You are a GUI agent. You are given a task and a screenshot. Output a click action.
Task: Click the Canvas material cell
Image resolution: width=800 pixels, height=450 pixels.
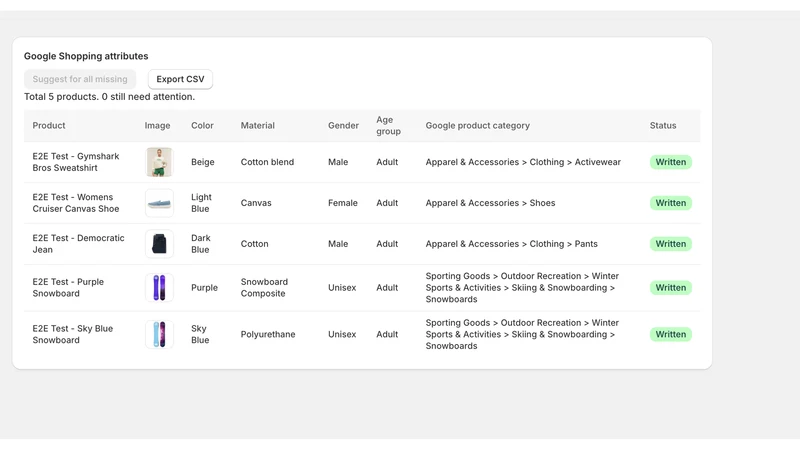(256, 203)
